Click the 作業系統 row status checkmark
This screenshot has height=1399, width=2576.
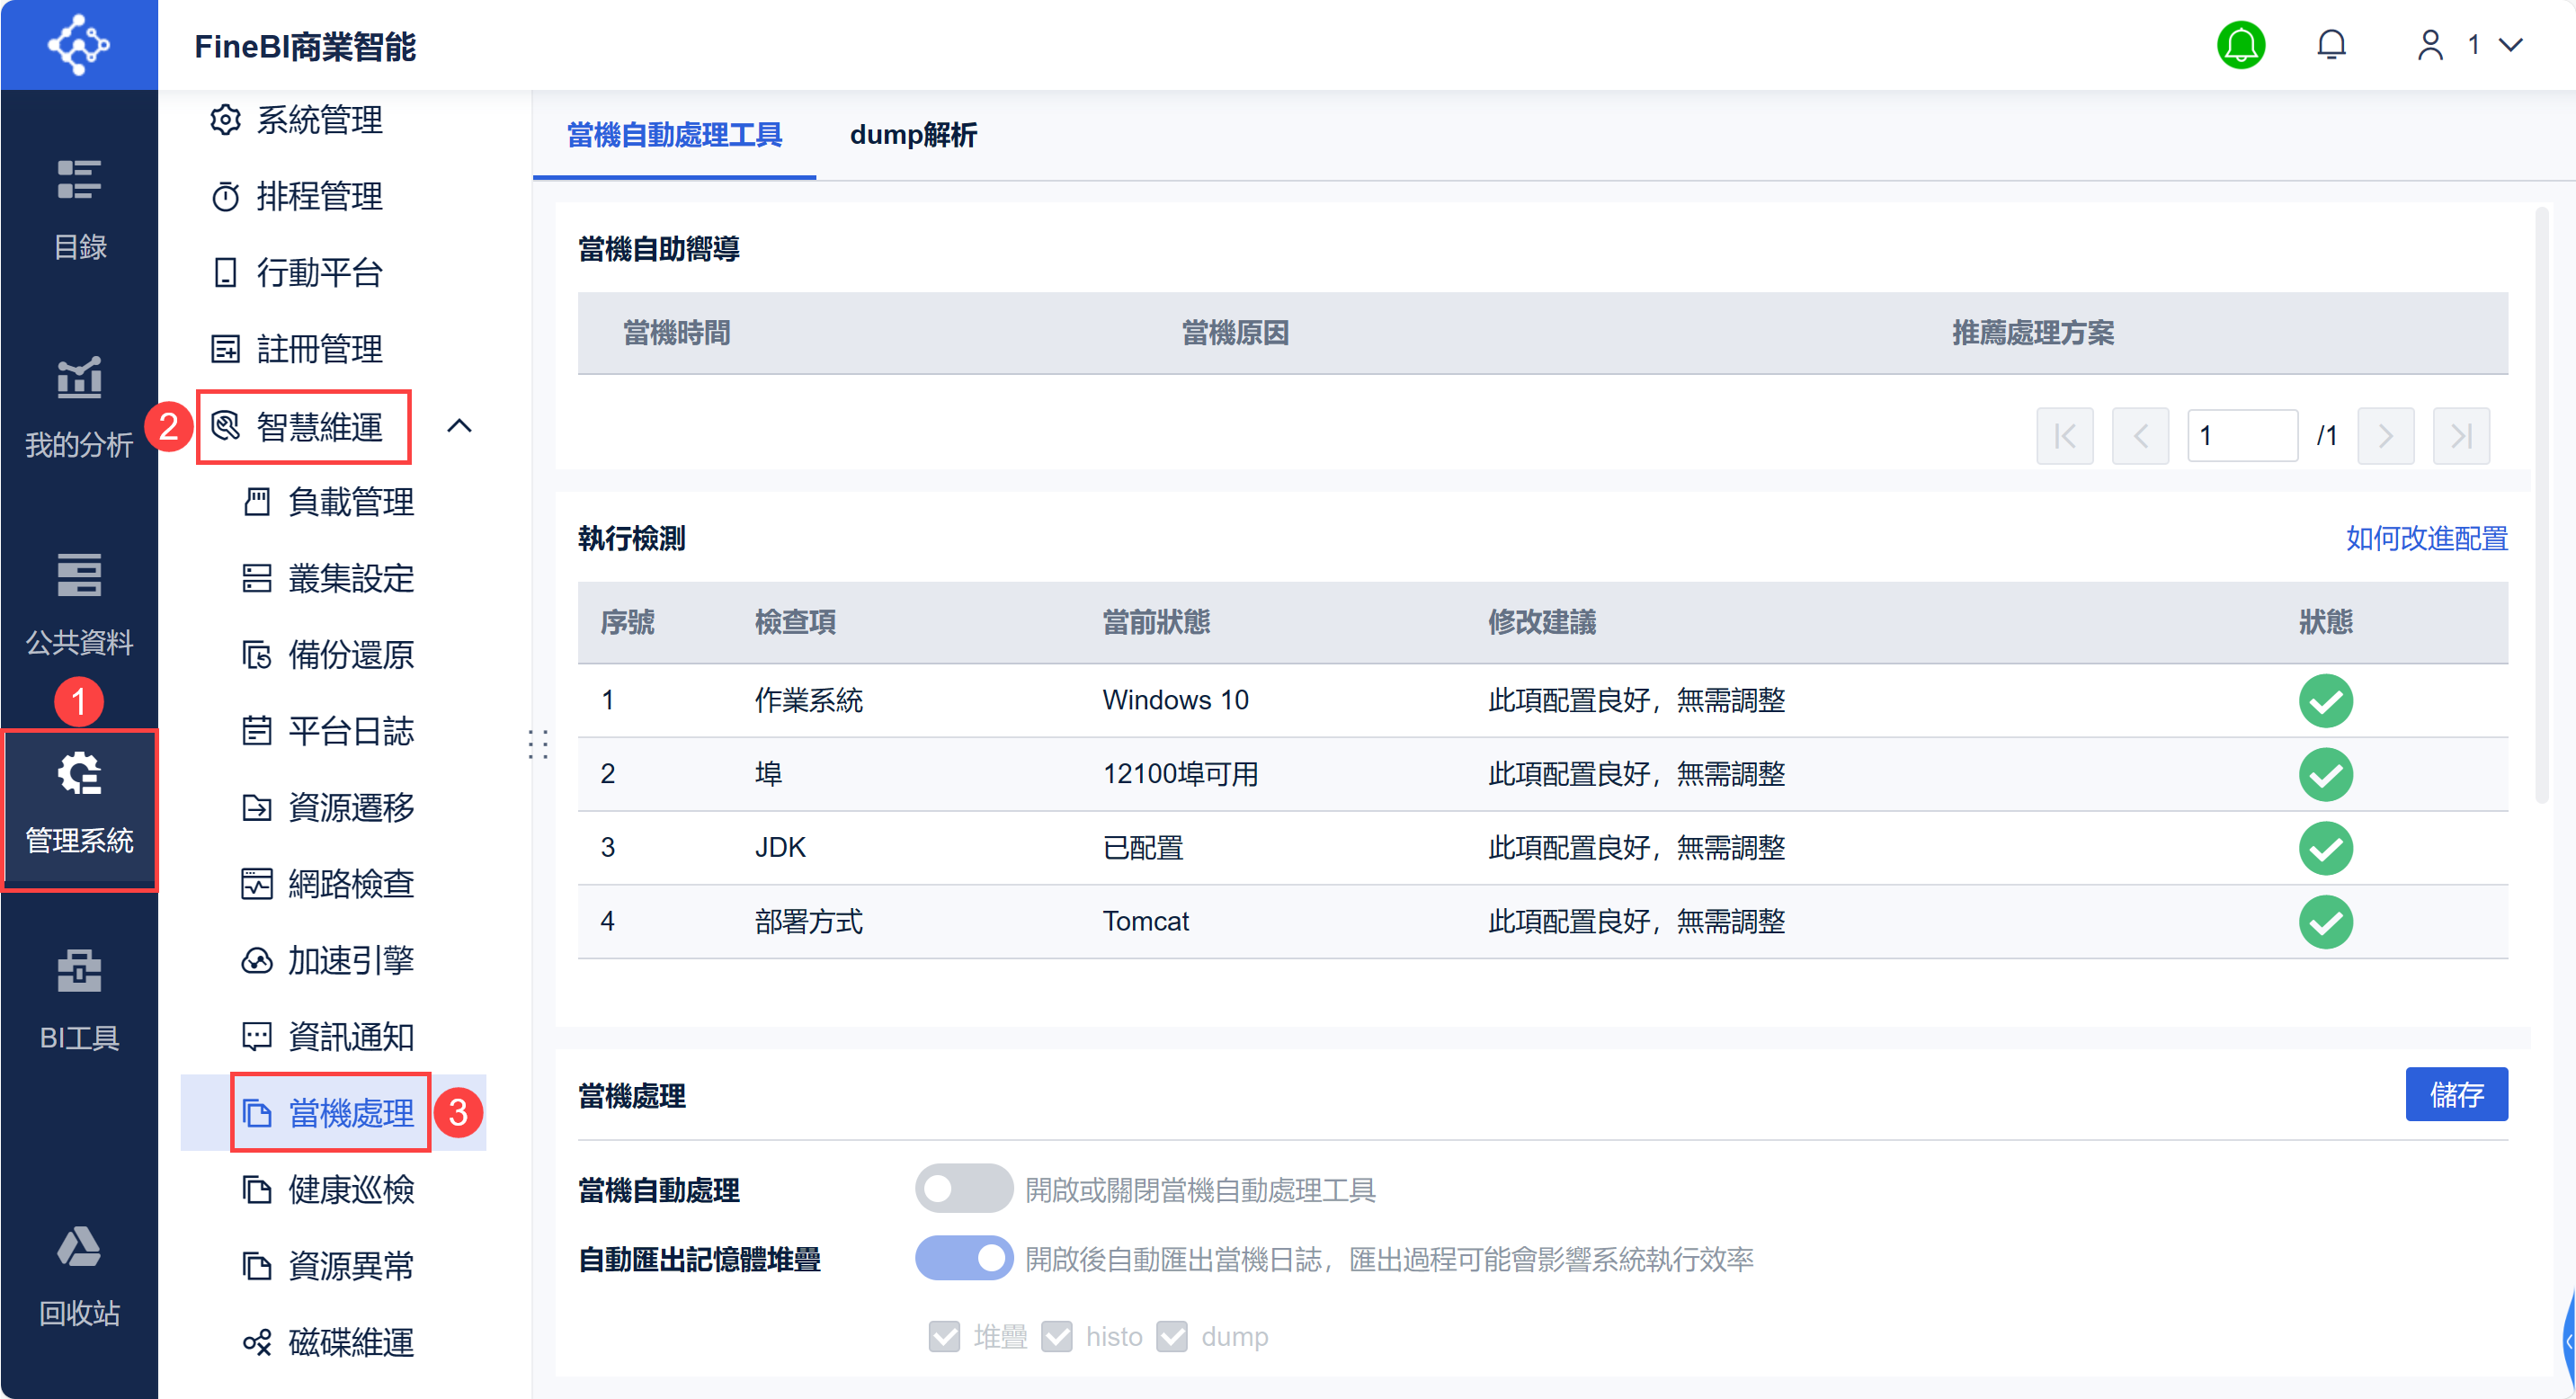(2325, 700)
